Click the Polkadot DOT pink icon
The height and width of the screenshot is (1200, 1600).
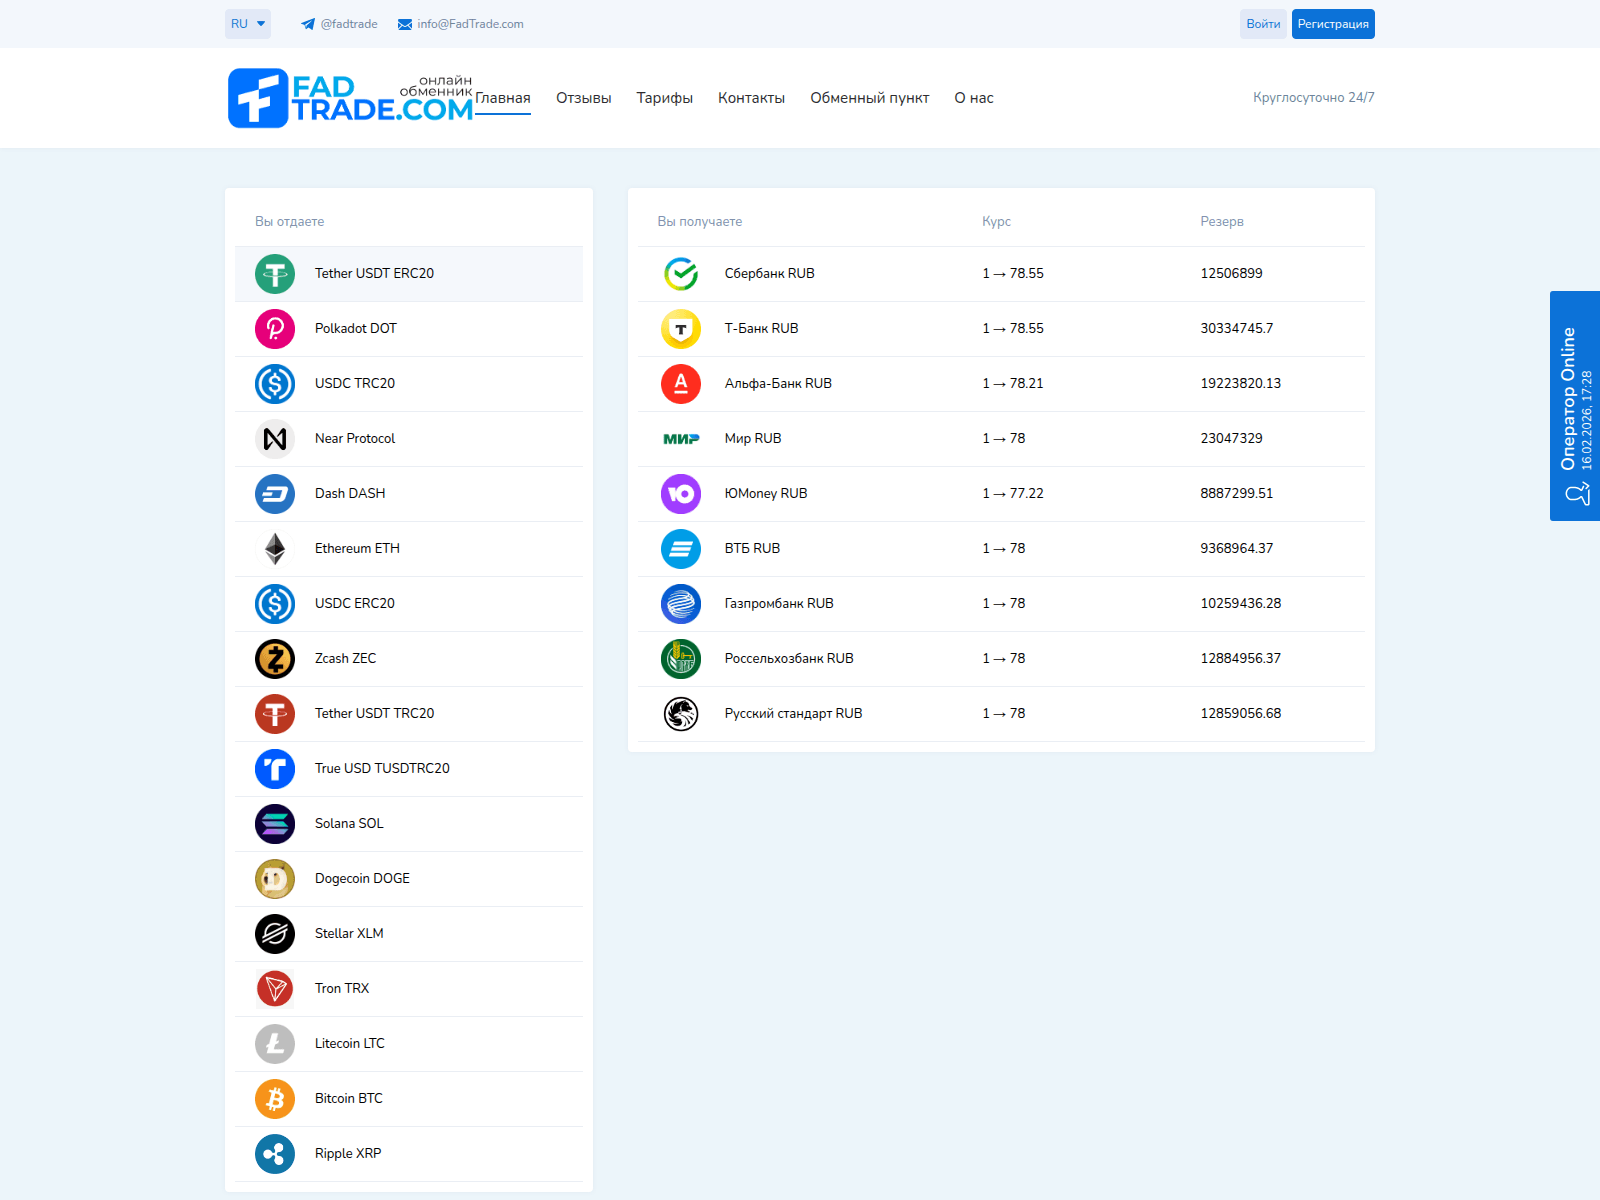[x=275, y=329]
